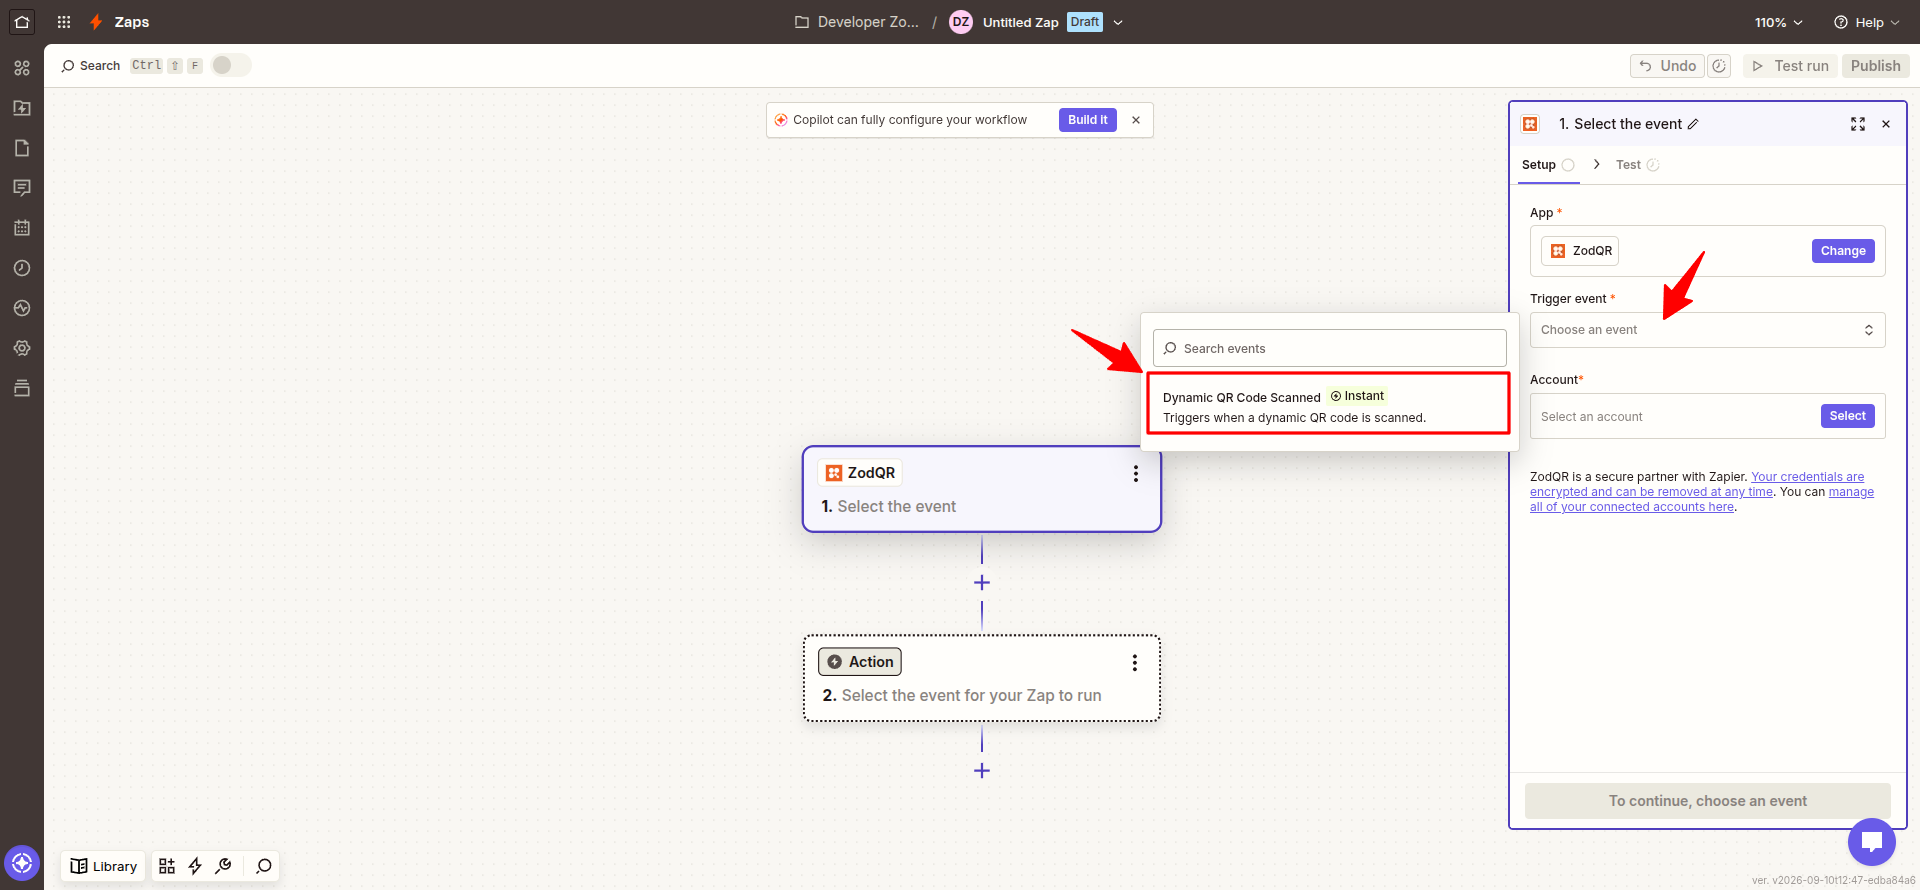Image resolution: width=1920 pixels, height=890 pixels.
Task: Open the Choose an event dropdown
Action: click(x=1707, y=330)
